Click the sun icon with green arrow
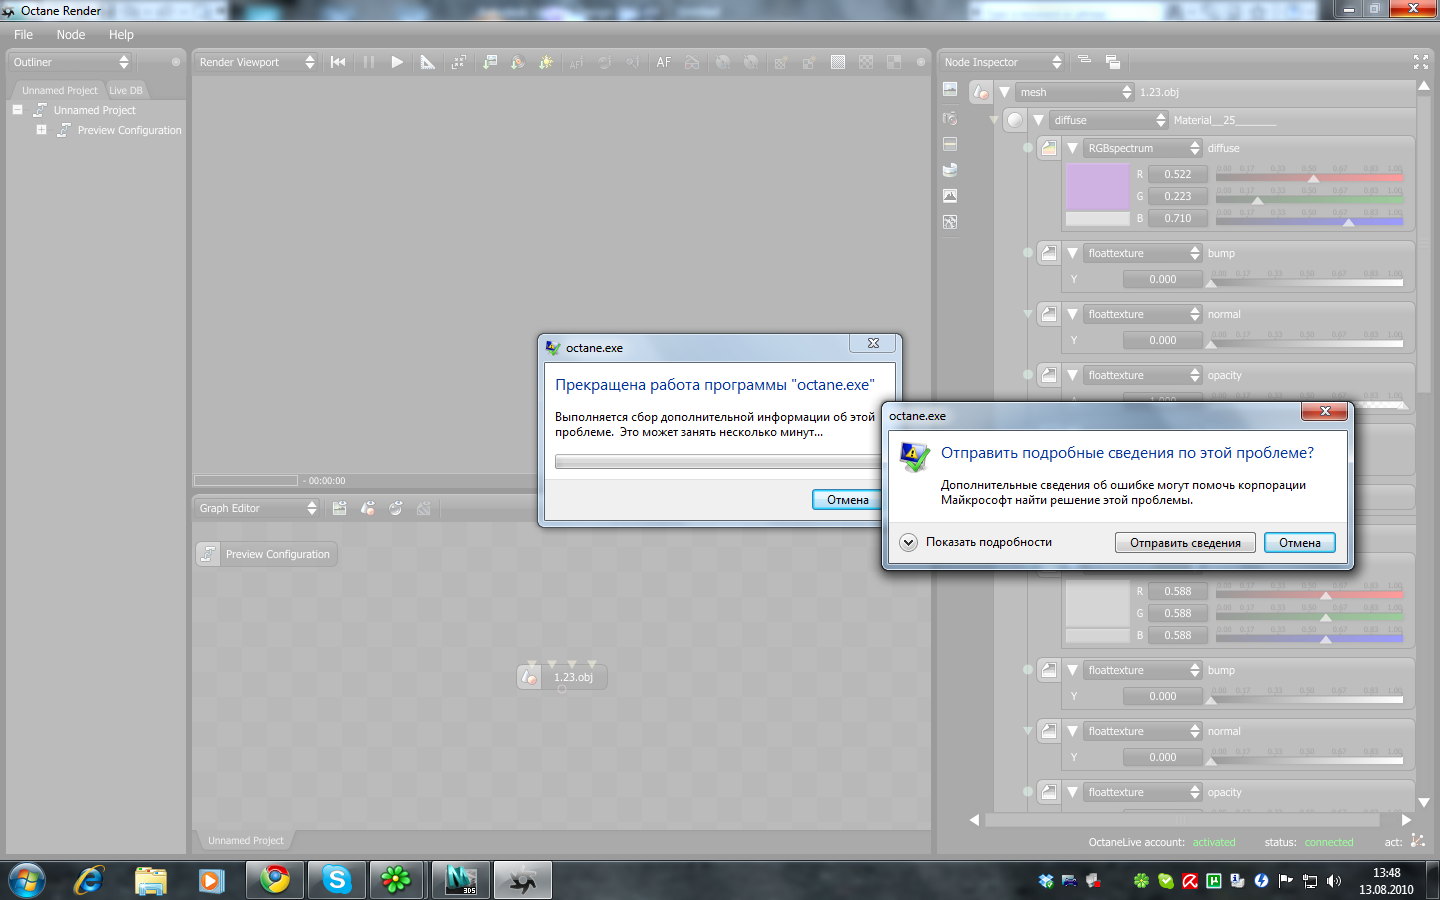 [546, 62]
